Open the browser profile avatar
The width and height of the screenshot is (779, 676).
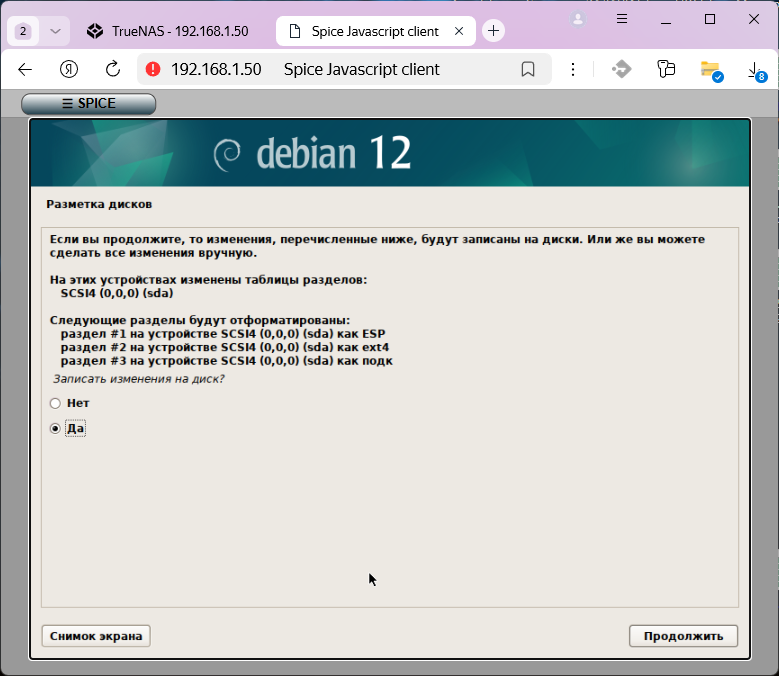tap(578, 19)
